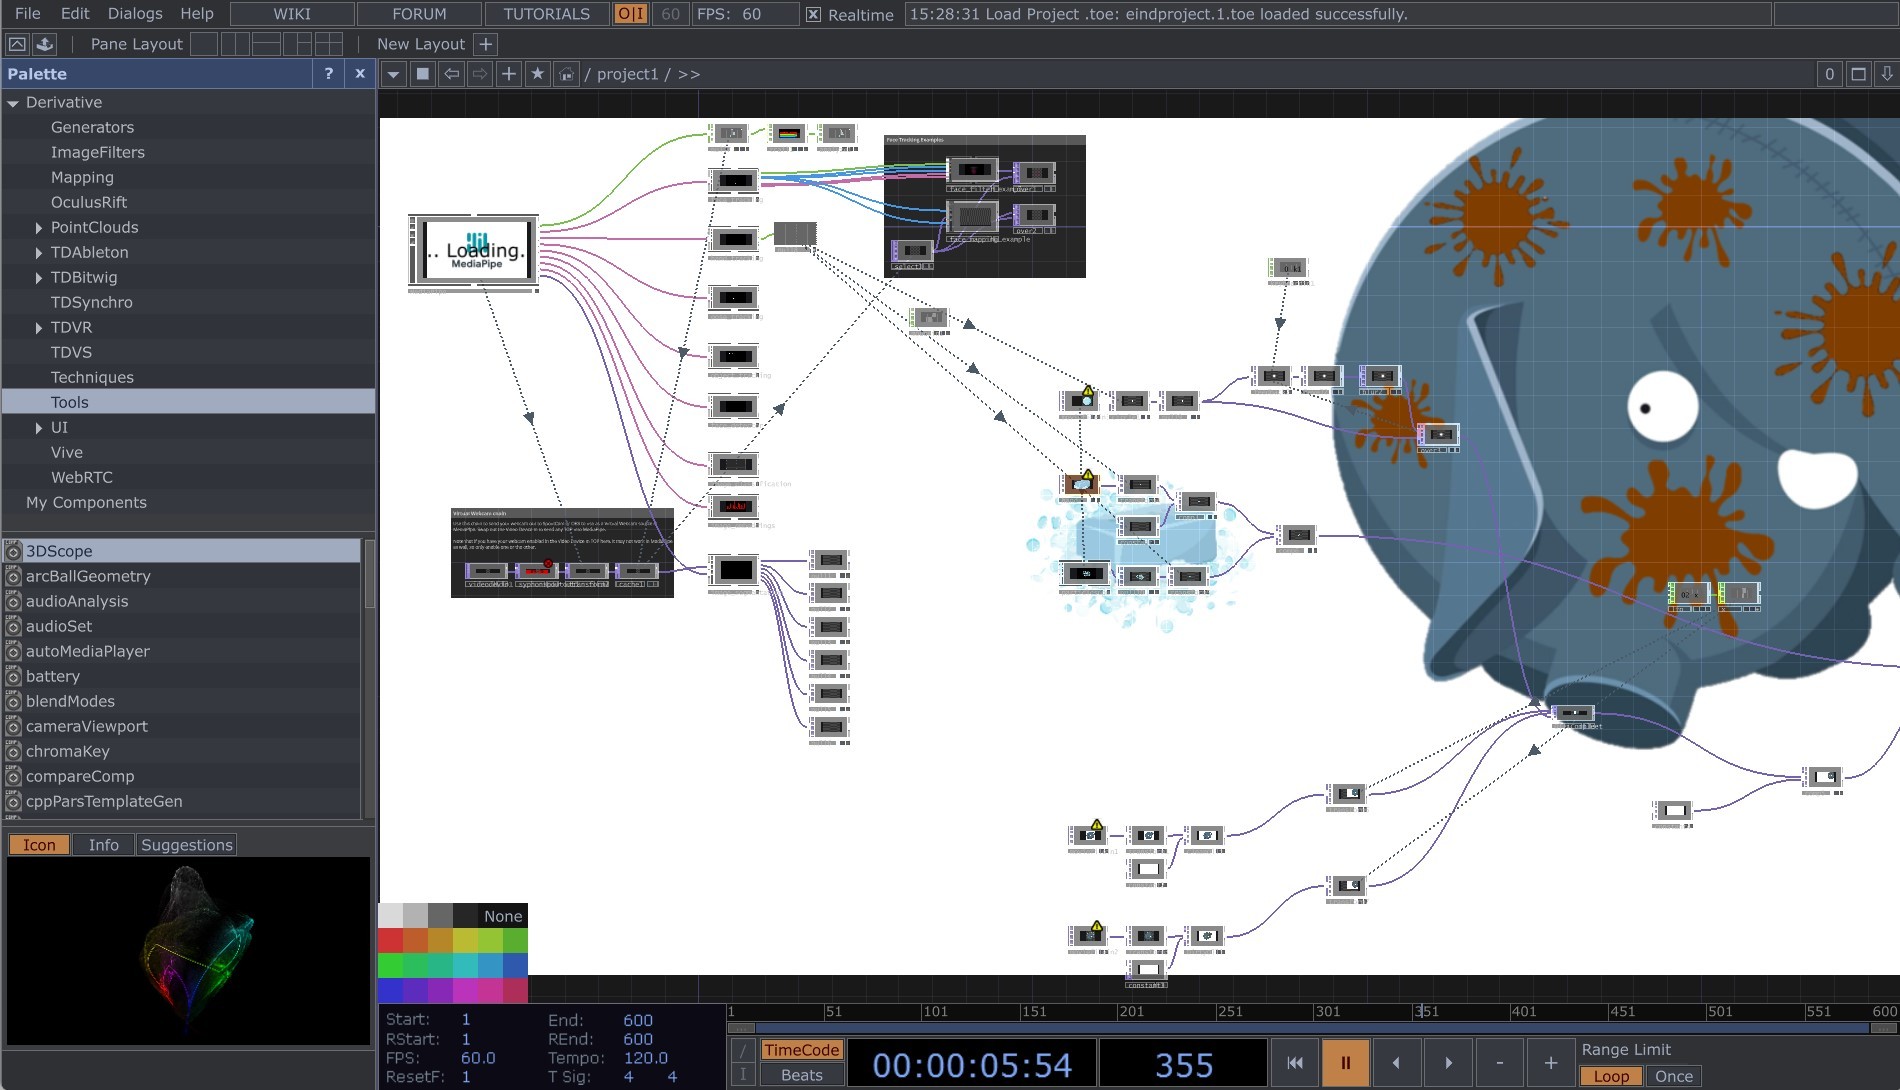Select the four-pane grid layout
Viewport: 1900px width, 1090px height.
click(x=328, y=44)
